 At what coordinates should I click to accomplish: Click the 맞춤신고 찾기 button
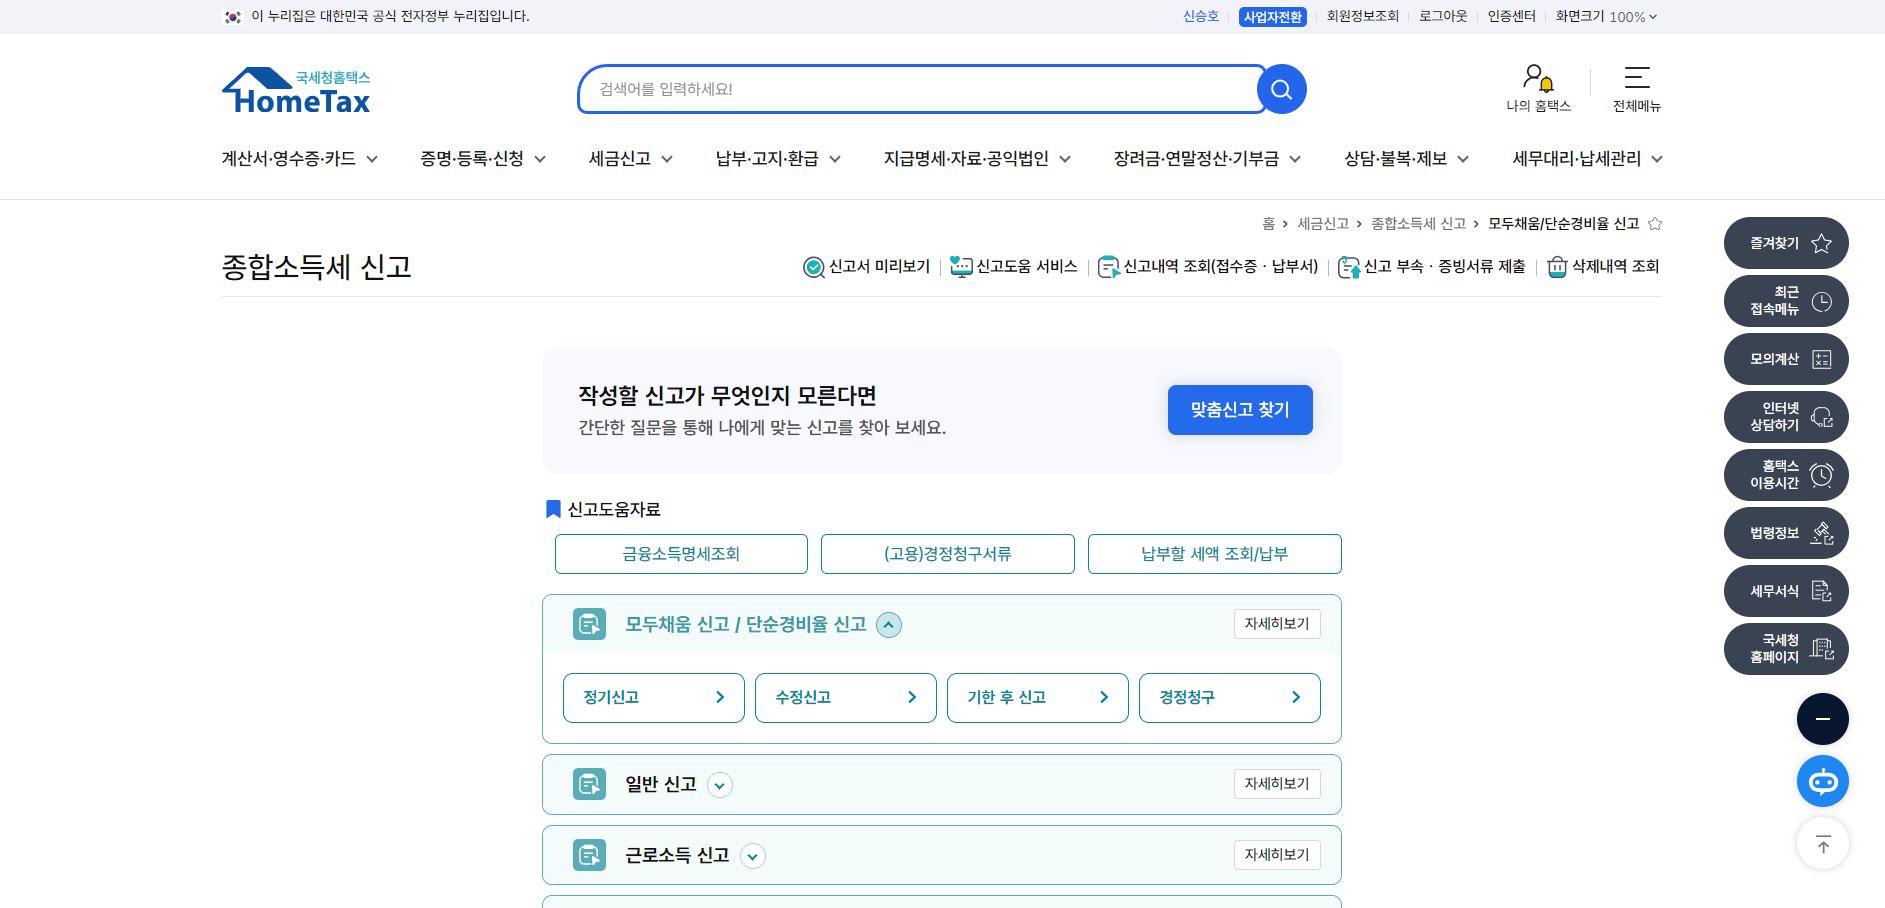(x=1239, y=410)
